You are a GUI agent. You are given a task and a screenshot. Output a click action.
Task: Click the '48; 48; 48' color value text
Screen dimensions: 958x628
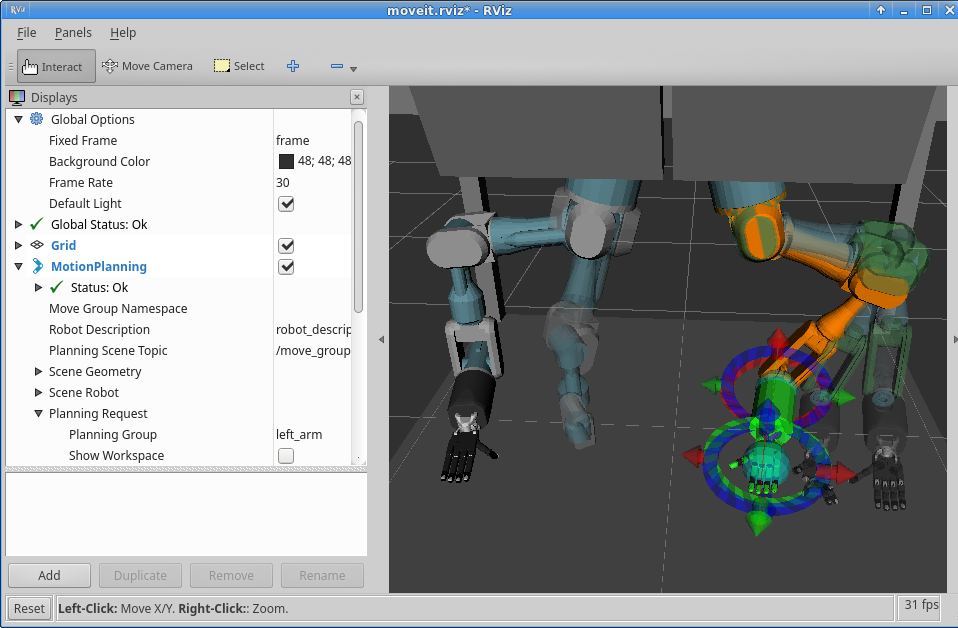(x=324, y=161)
